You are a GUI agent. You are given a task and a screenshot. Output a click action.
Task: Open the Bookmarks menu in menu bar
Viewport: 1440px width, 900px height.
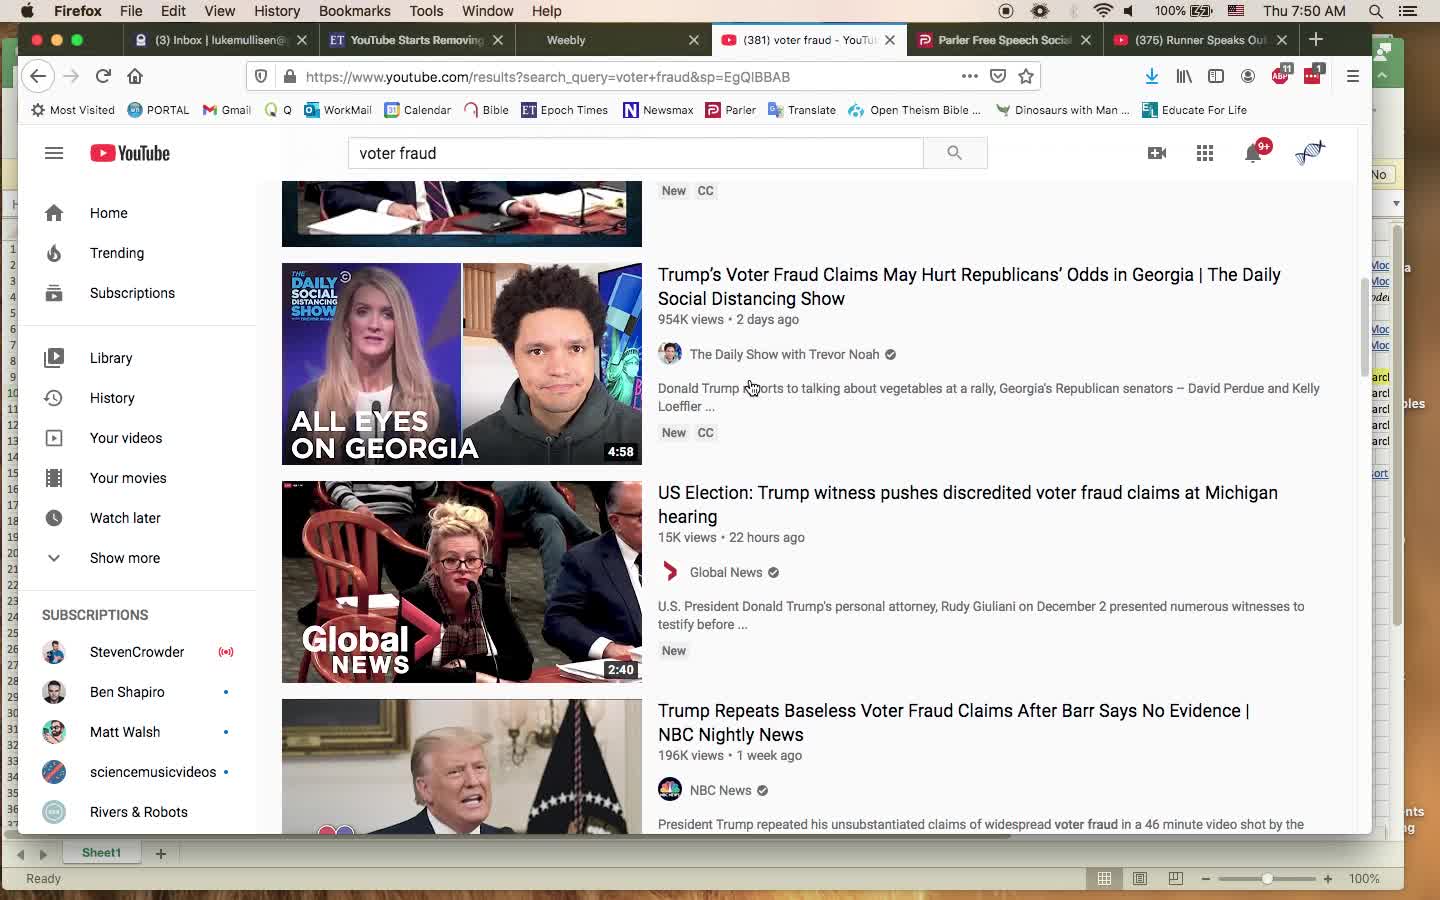pyautogui.click(x=354, y=11)
